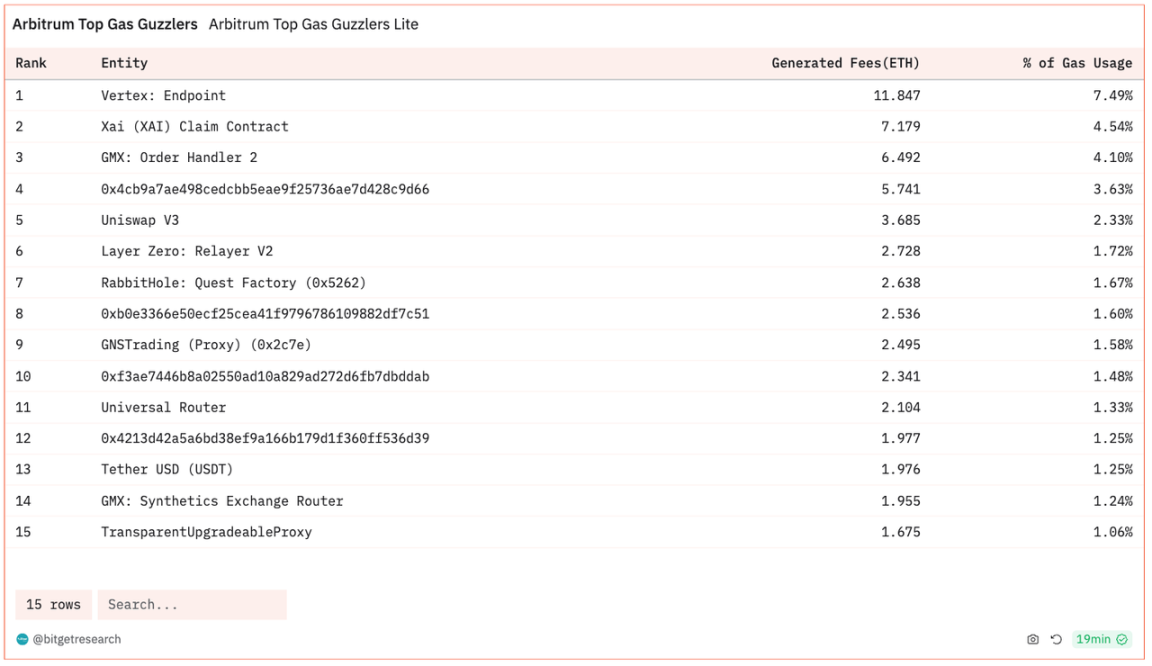
Task: Sort by % of Gas Usage header
Action: 1077,63
